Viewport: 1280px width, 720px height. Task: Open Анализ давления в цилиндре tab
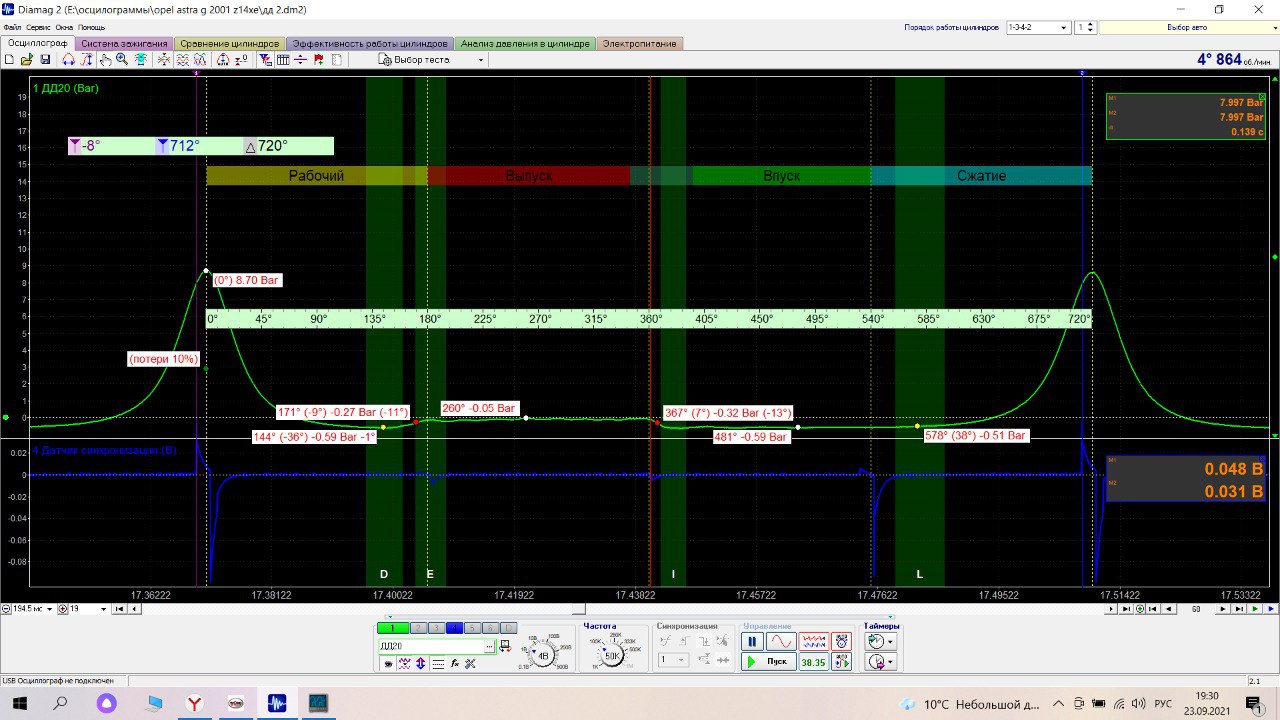pos(525,44)
